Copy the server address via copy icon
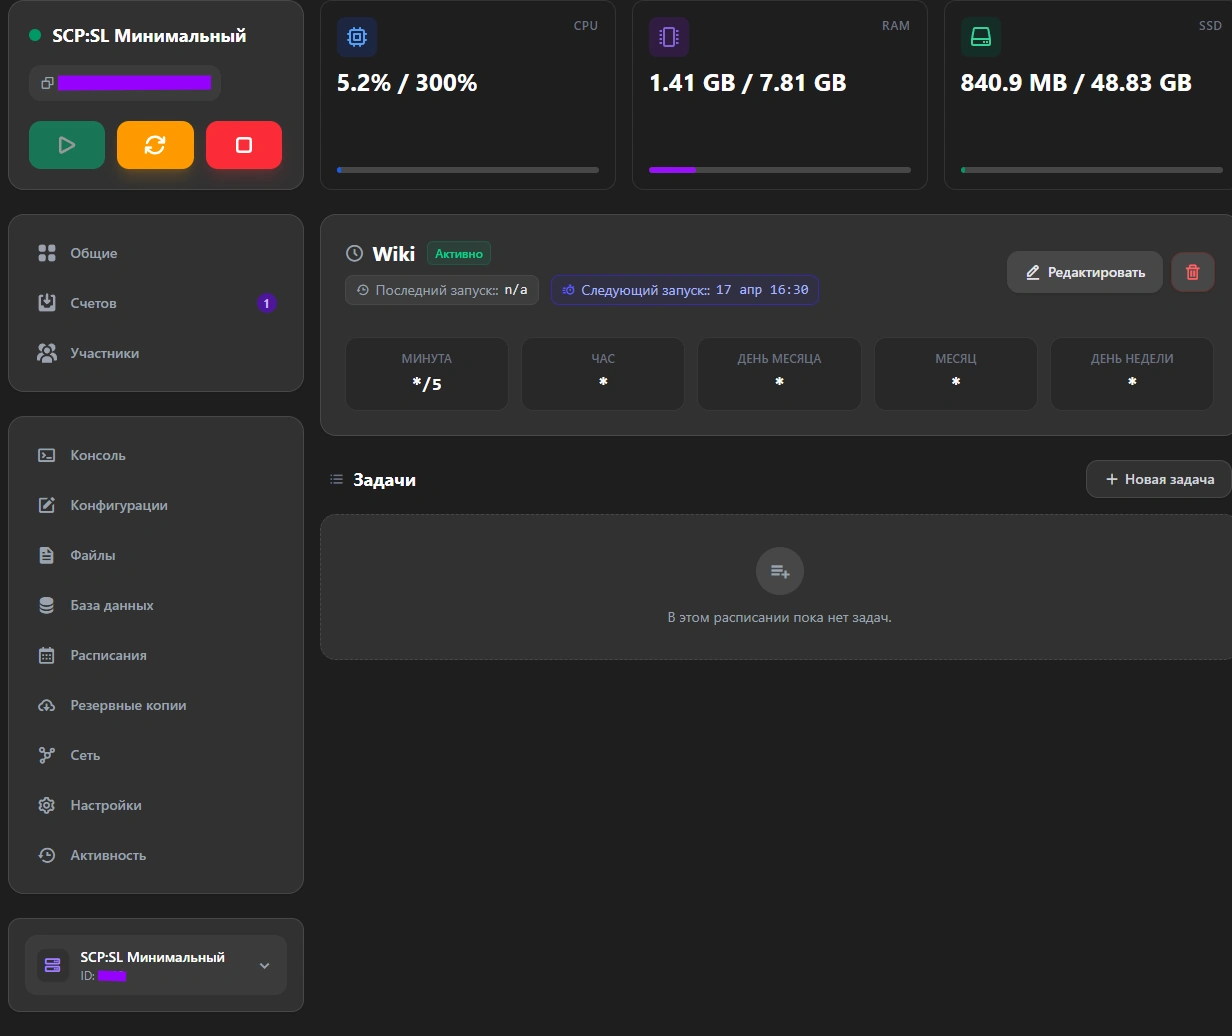The image size is (1232, 1036). click(47, 83)
